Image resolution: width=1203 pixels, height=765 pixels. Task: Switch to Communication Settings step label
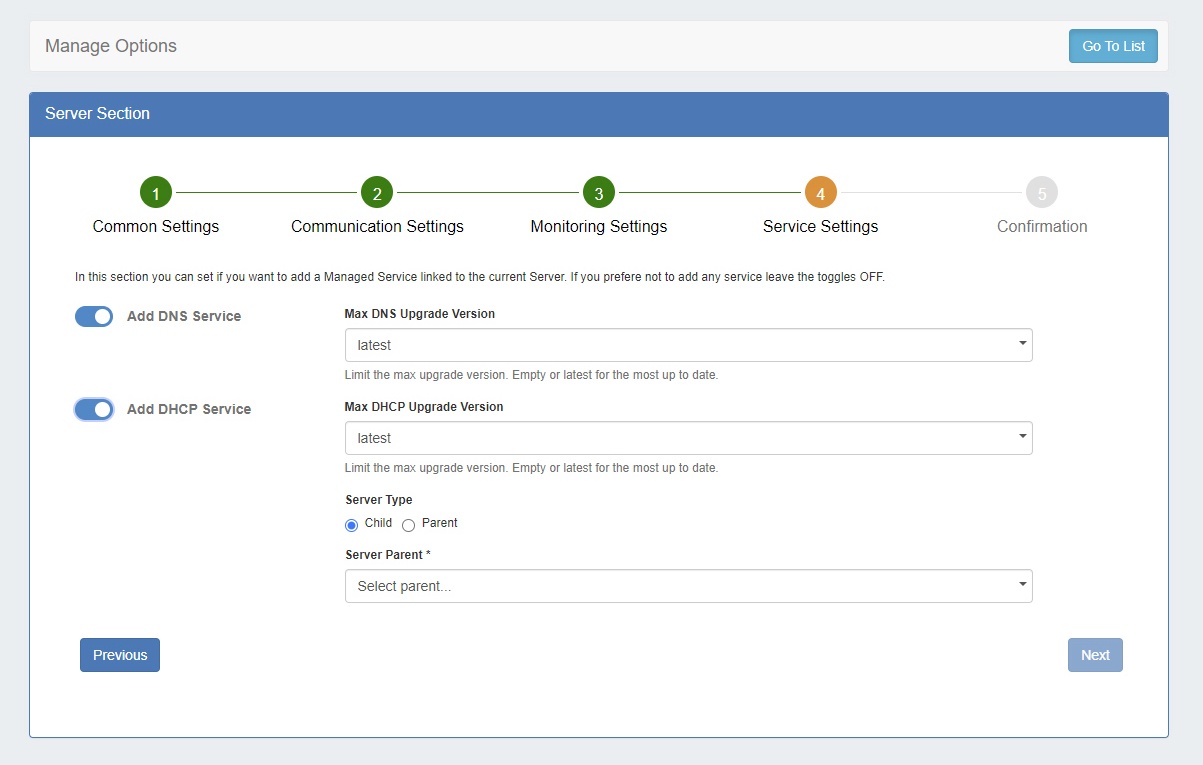click(377, 227)
